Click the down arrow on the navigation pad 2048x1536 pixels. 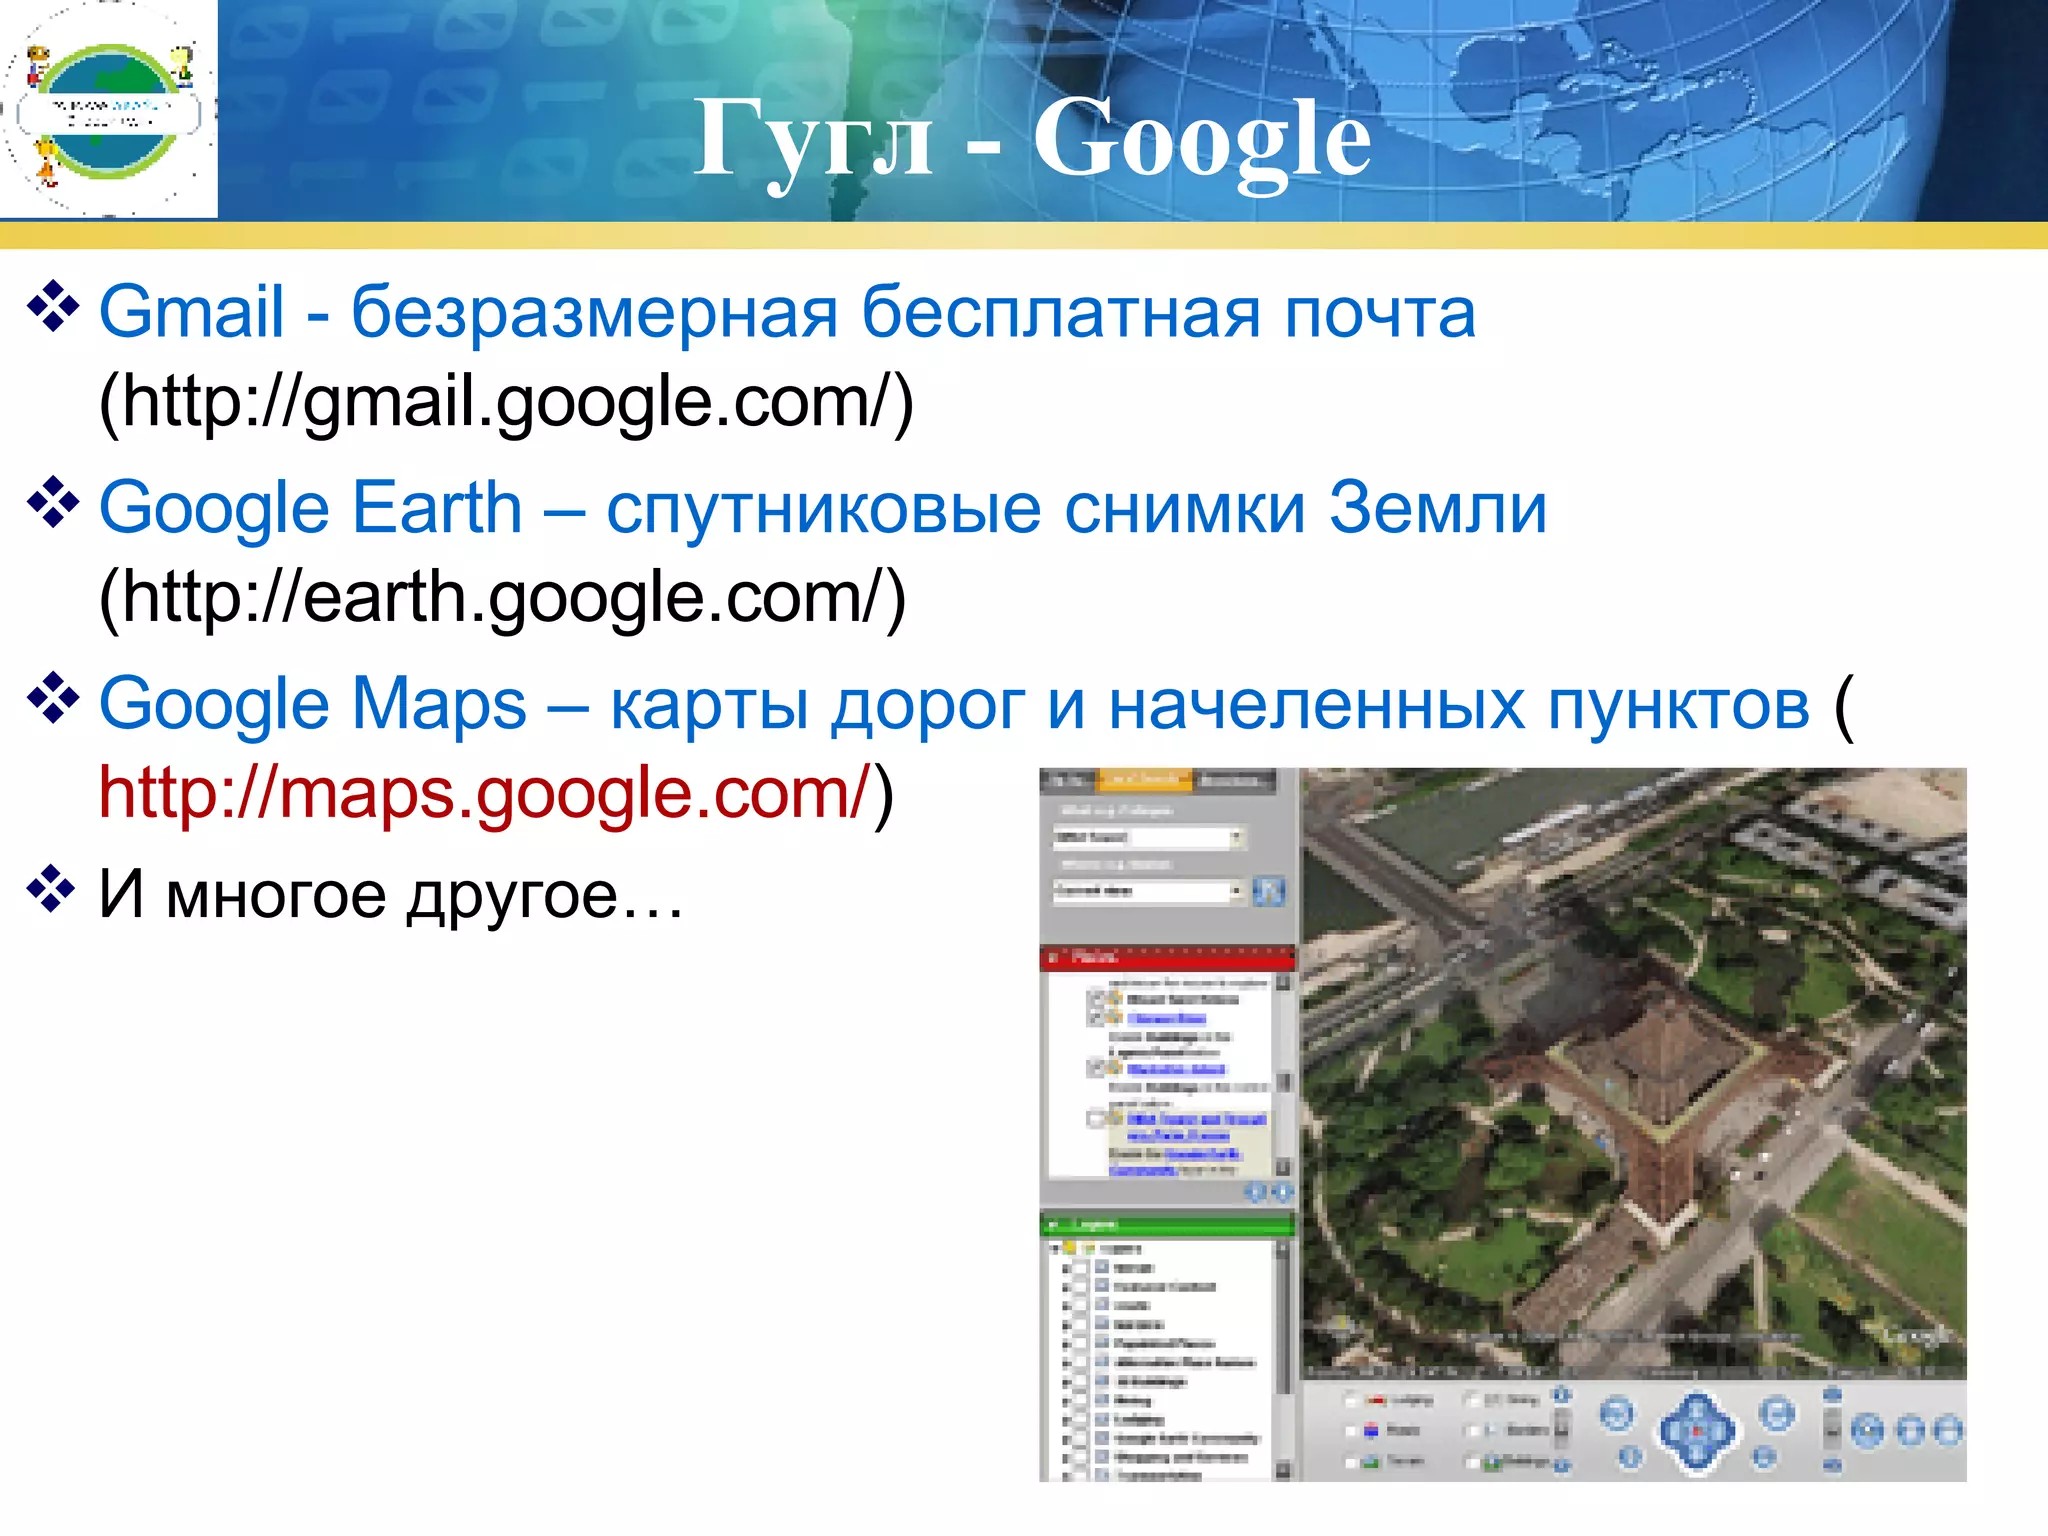click(1696, 1454)
